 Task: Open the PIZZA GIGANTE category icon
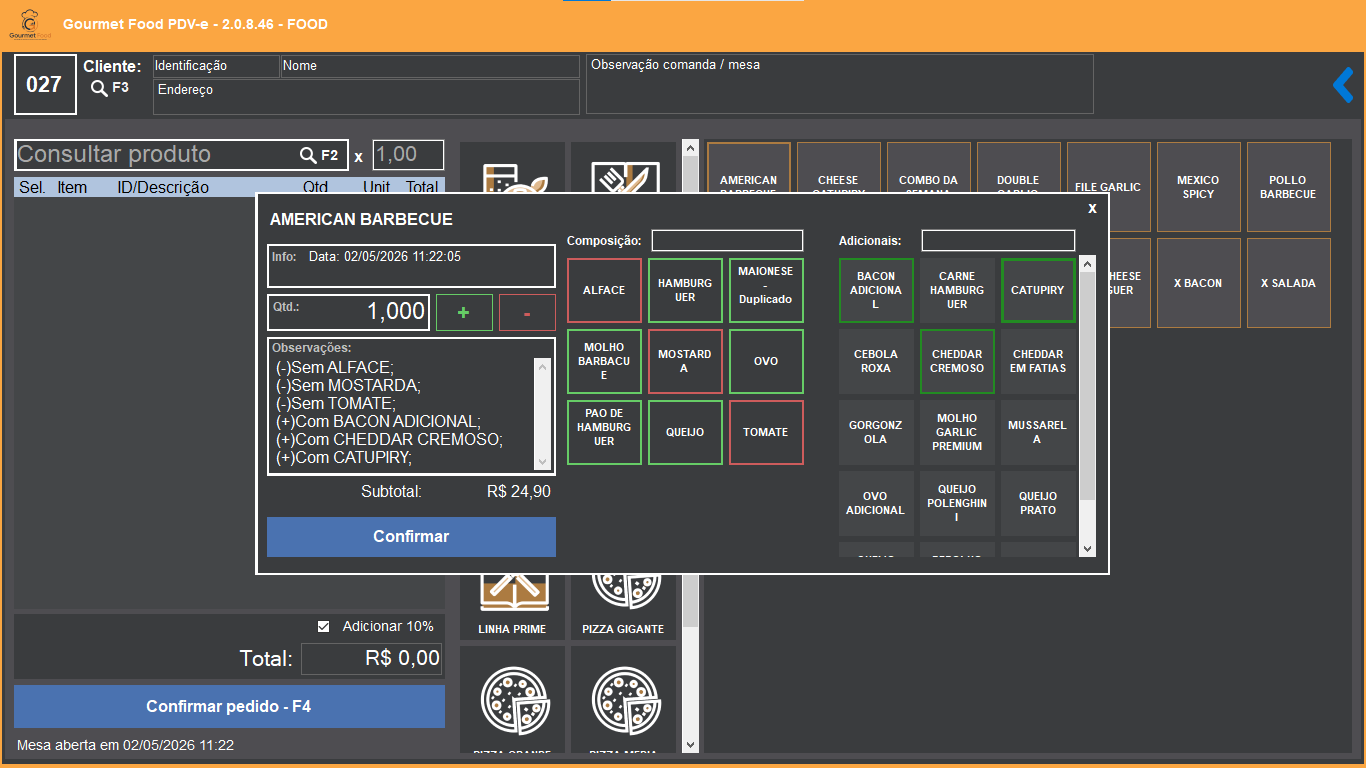pyautogui.click(x=623, y=606)
